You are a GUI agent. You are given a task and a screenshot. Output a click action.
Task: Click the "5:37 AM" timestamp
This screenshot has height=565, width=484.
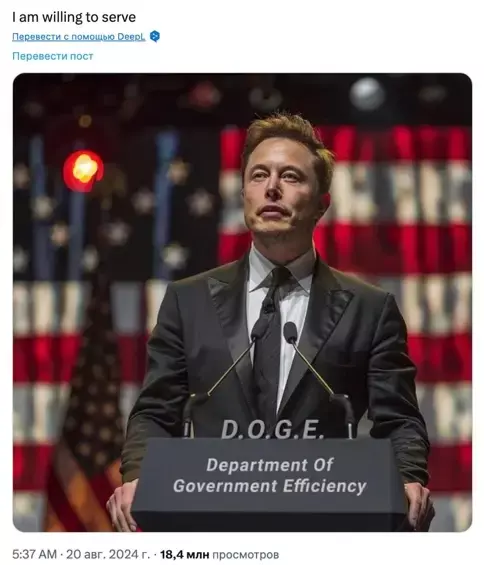coord(35,554)
